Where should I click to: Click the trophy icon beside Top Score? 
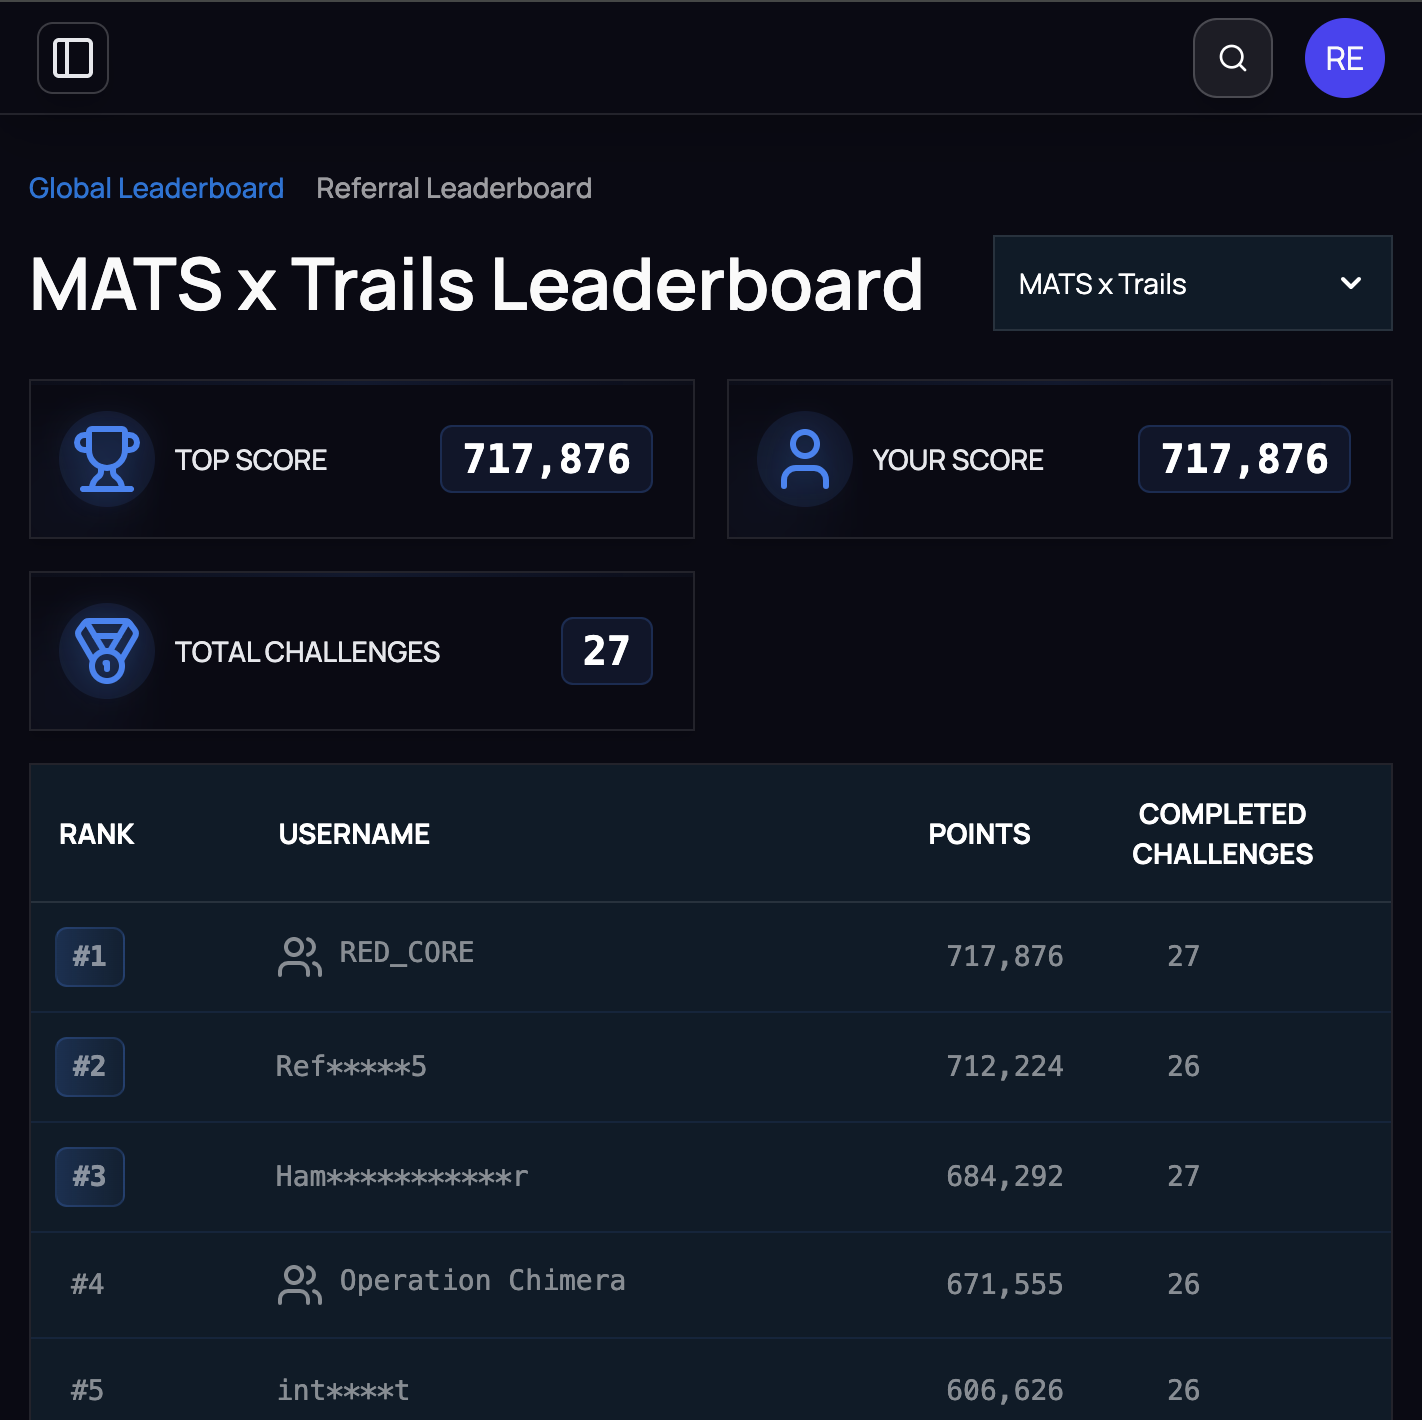[106, 459]
